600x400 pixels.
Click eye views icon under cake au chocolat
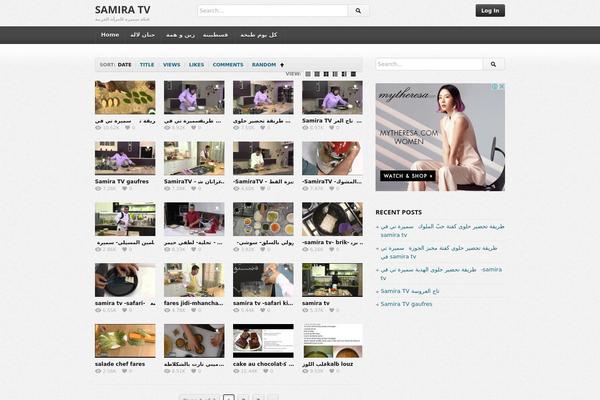click(x=236, y=371)
